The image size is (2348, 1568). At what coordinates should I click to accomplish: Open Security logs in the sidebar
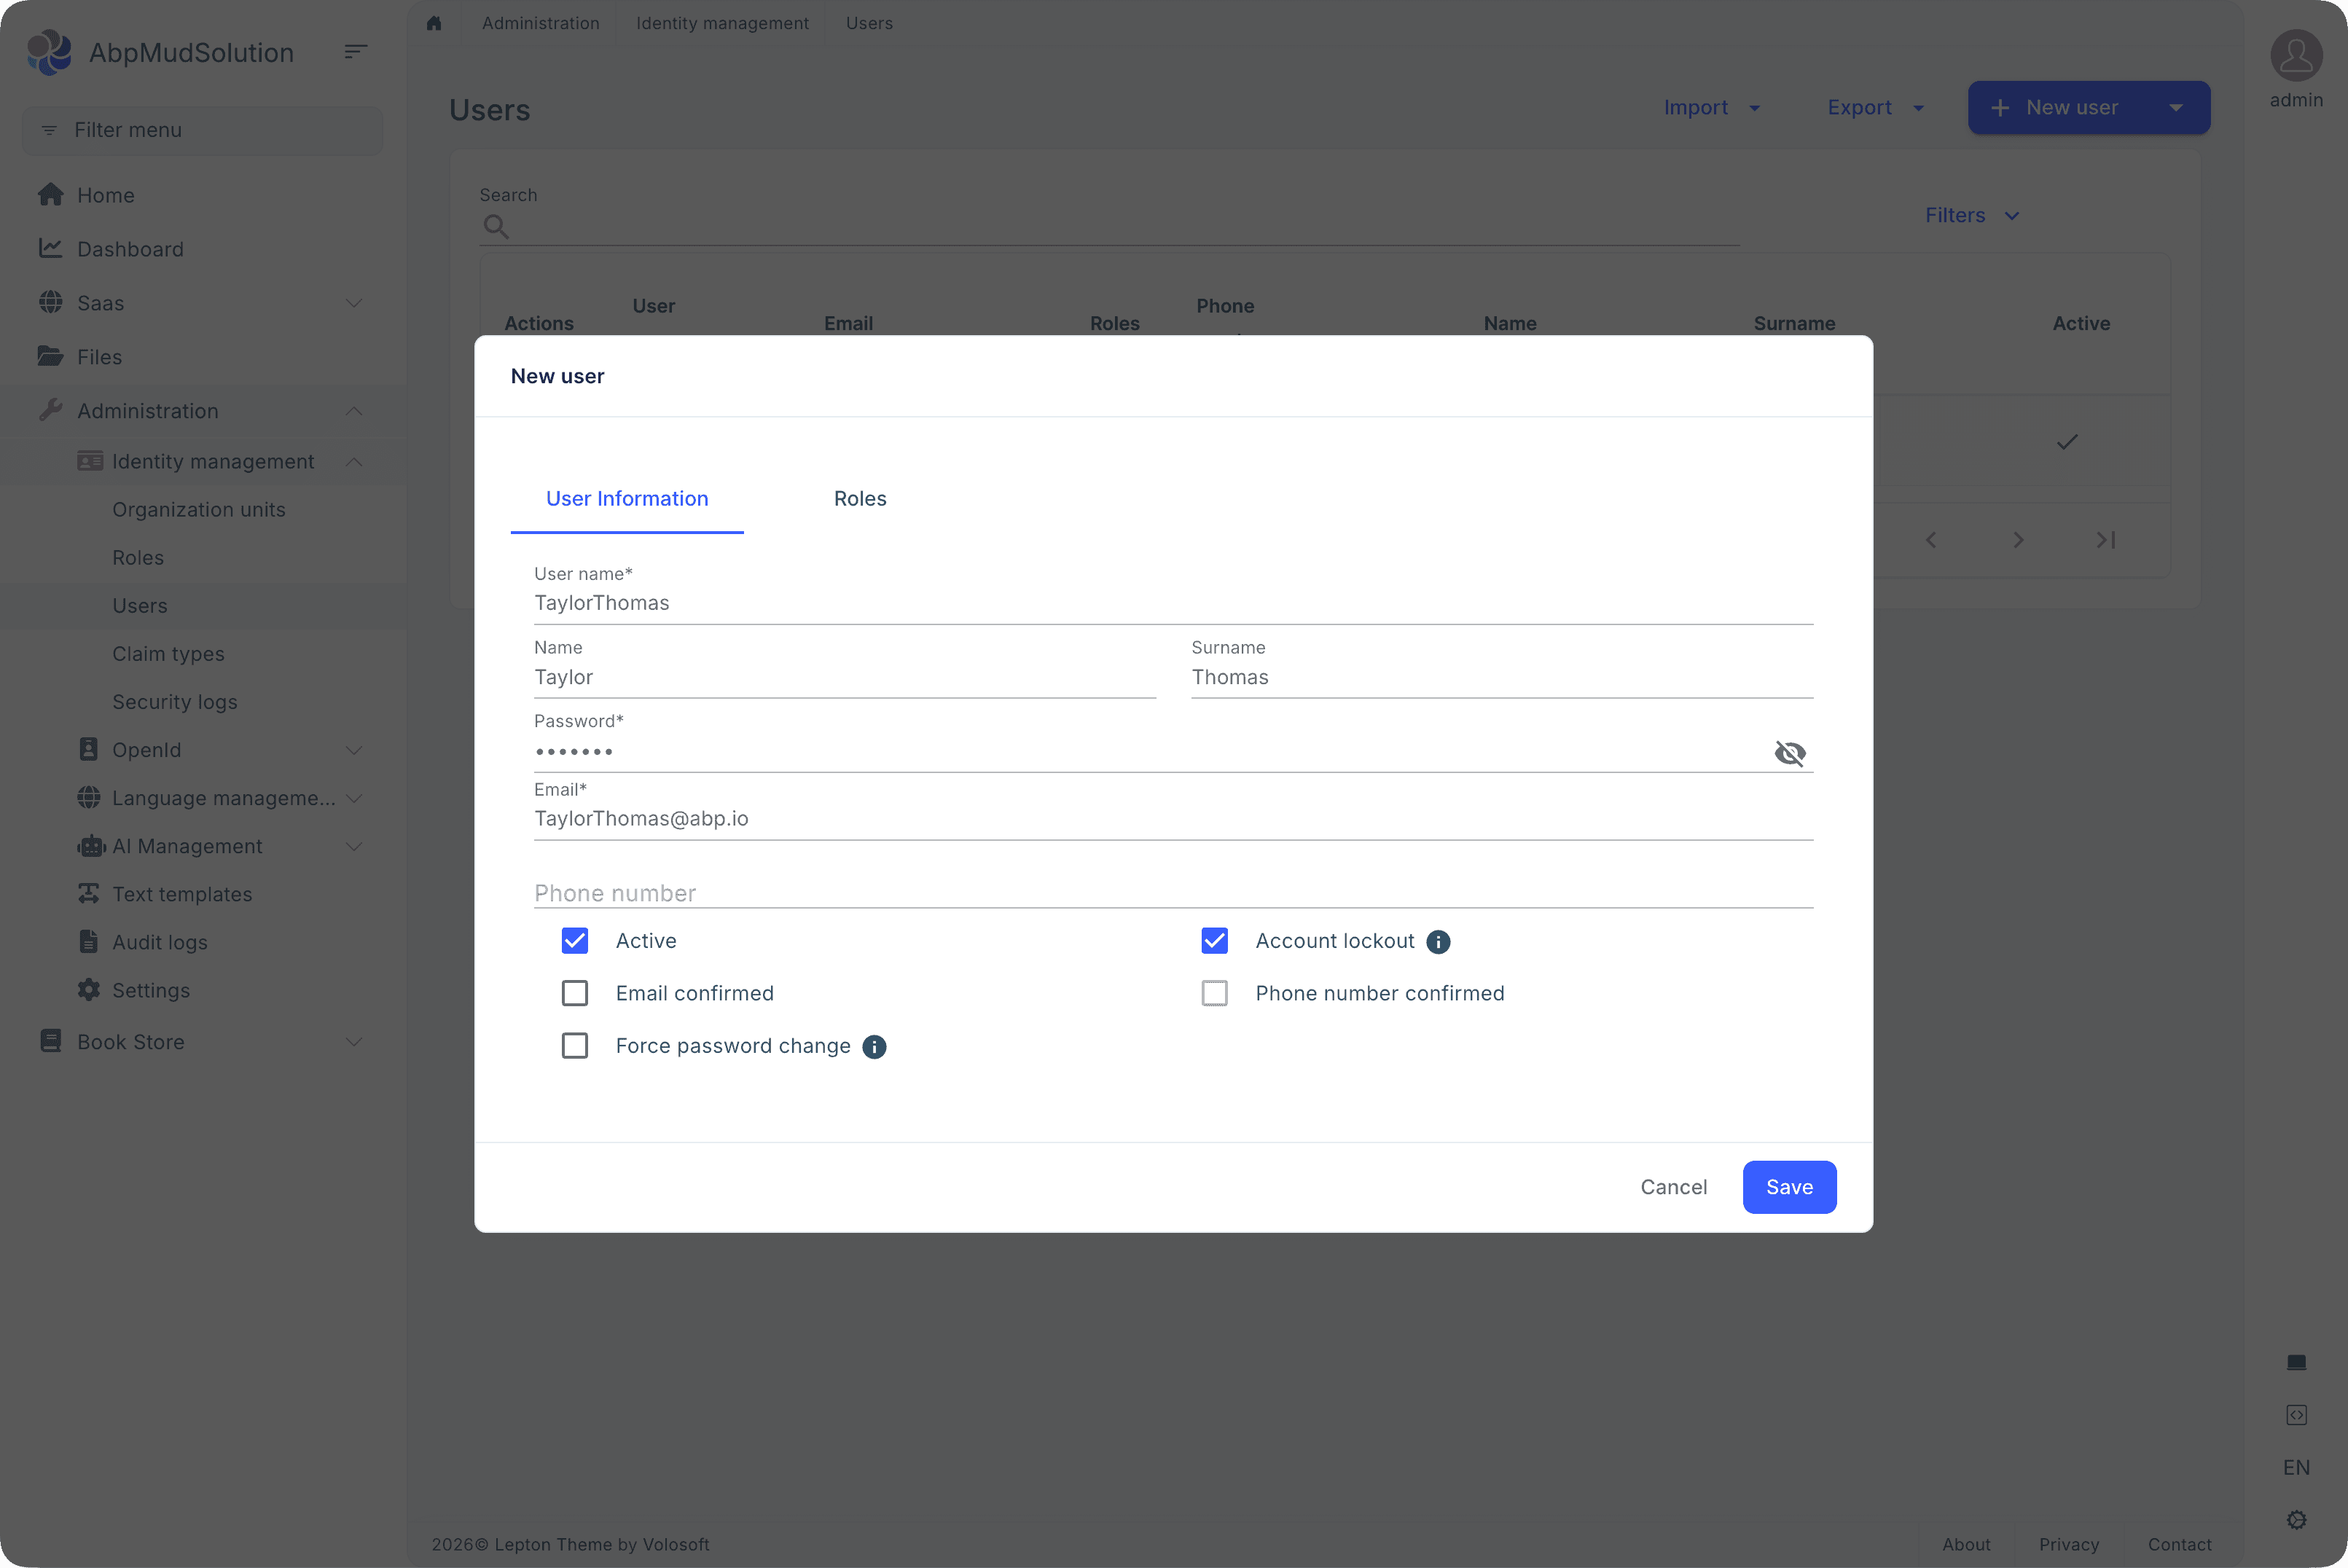coord(175,701)
